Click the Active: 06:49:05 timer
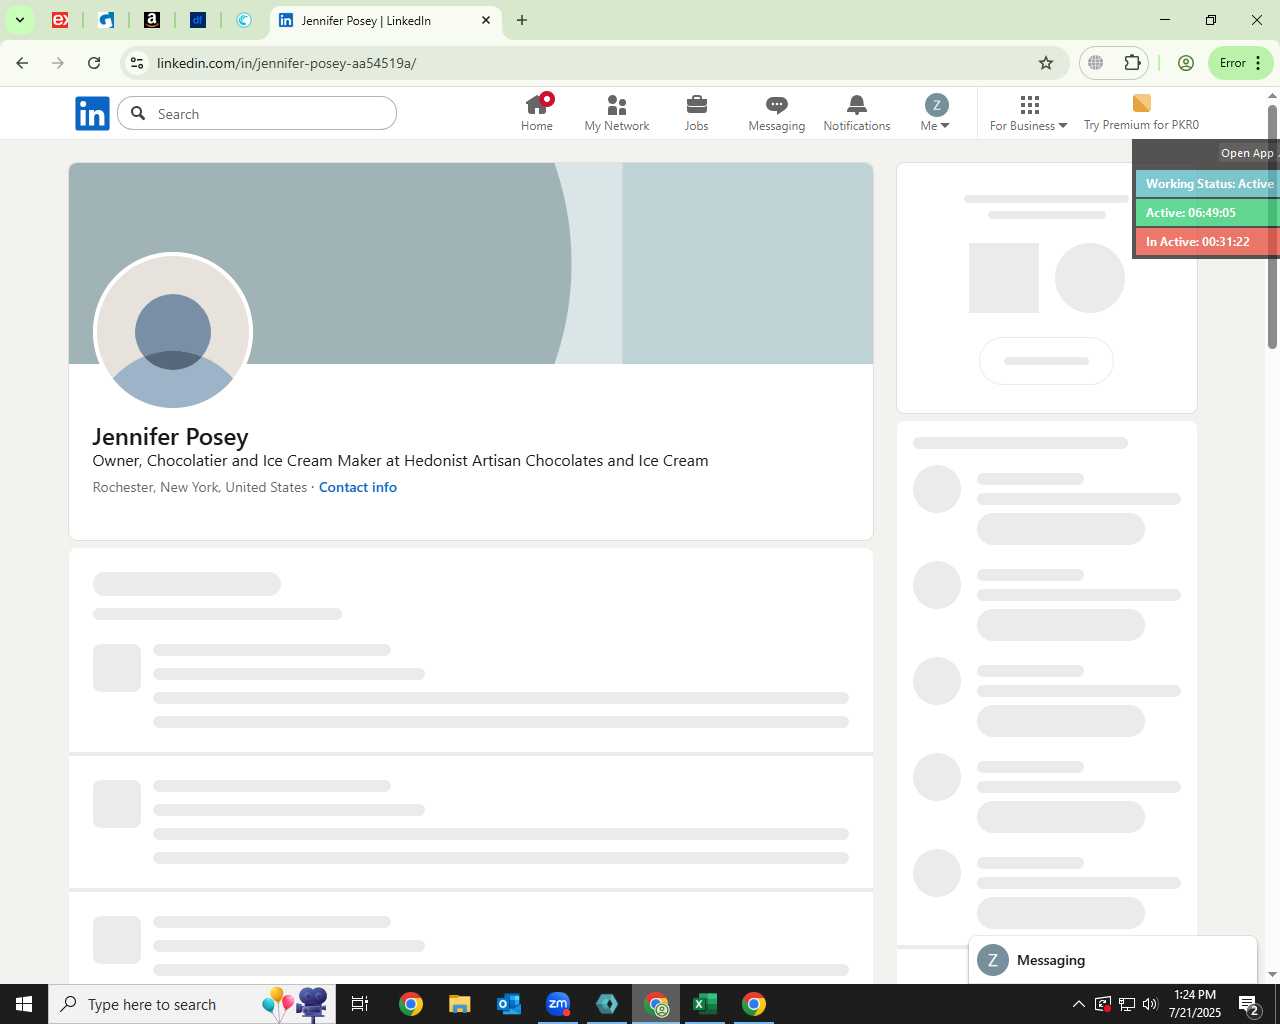The image size is (1280, 1024). [x=1208, y=213]
